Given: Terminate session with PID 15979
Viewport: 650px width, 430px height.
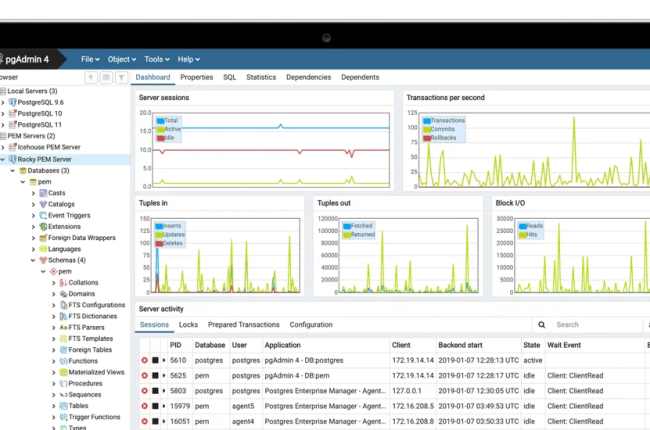Looking at the screenshot, I should pyautogui.click(x=144, y=406).
